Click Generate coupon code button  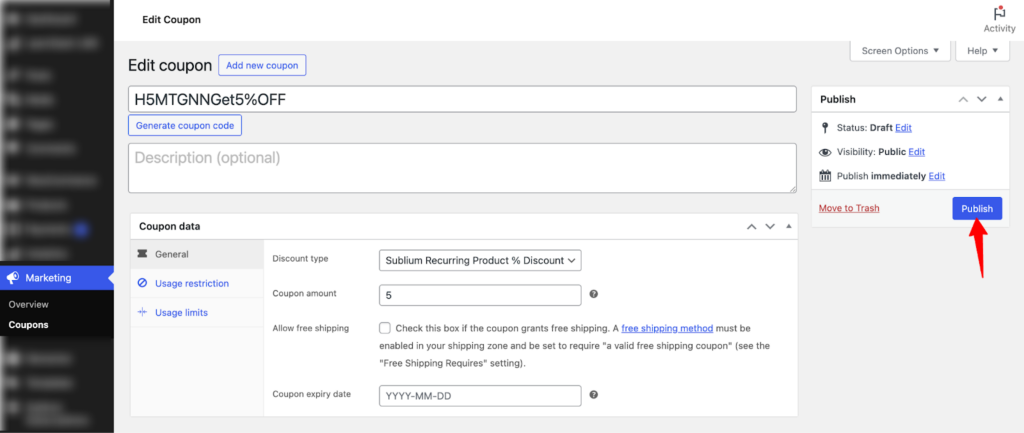click(x=185, y=126)
